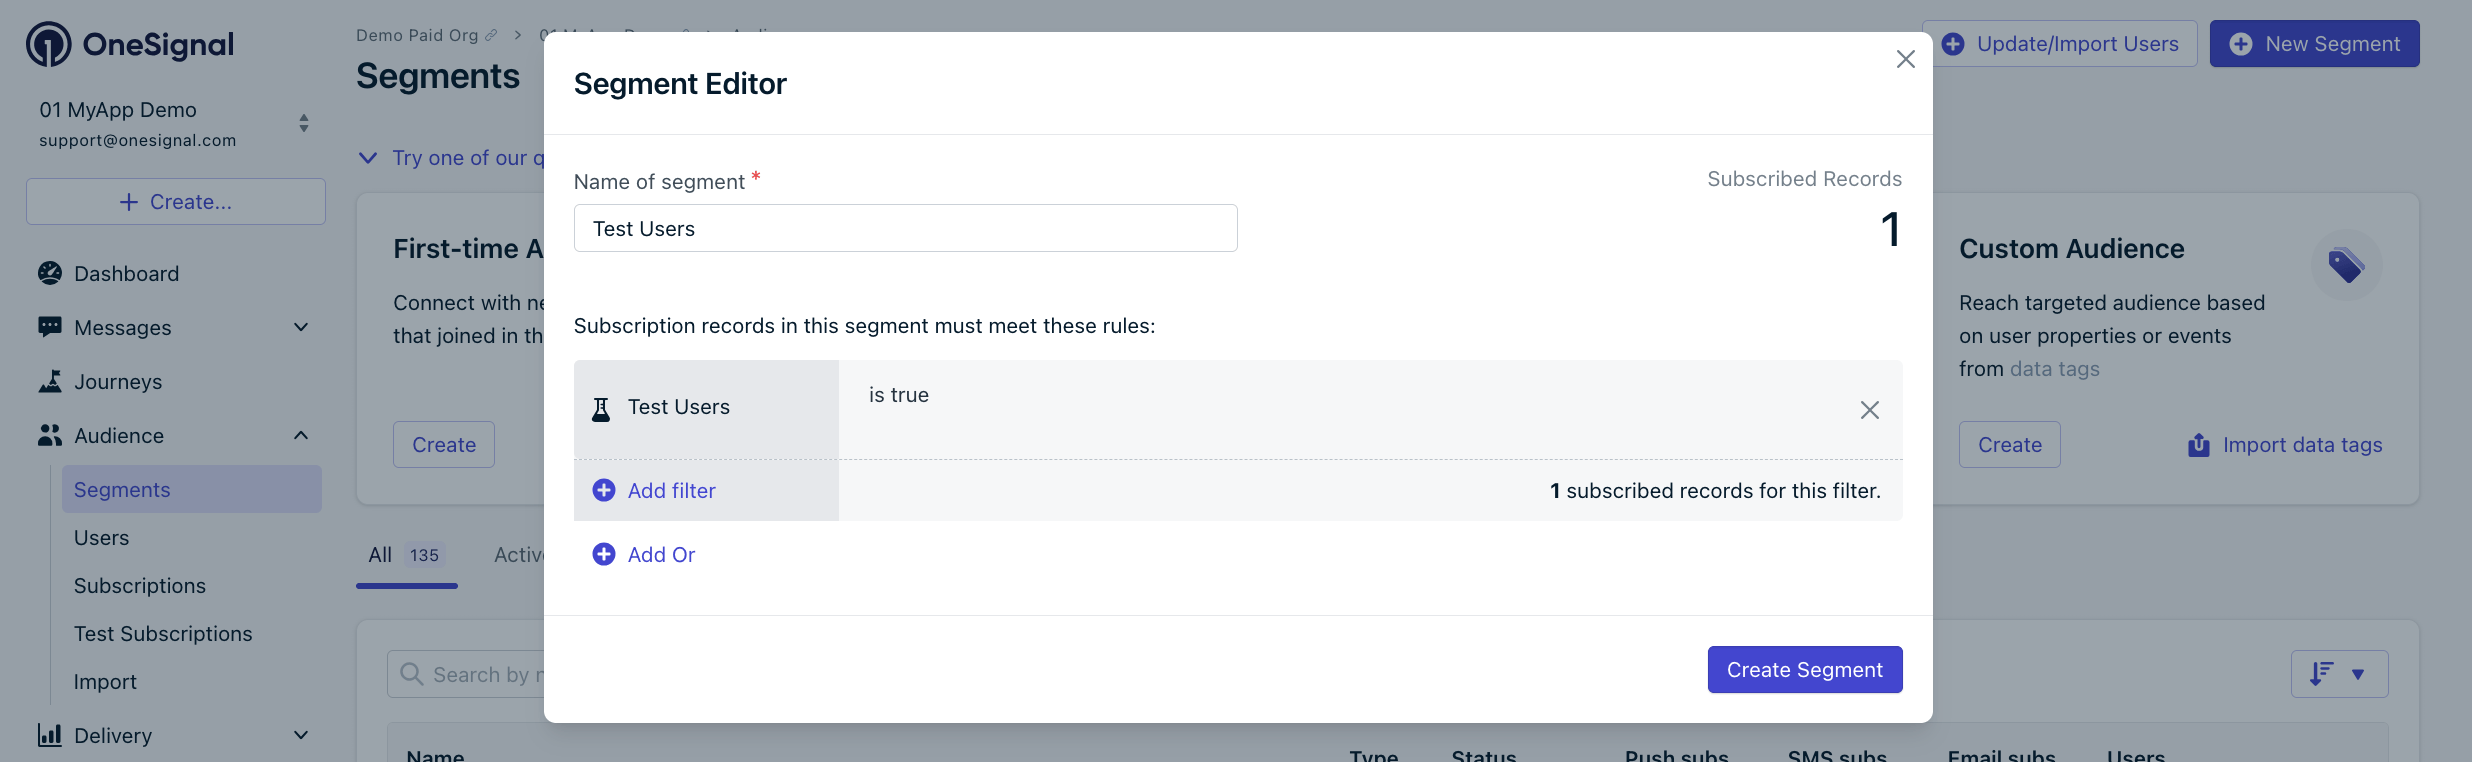Click the Messages chat bubble icon
Viewport: 2472px width, 762px height.
(49, 327)
